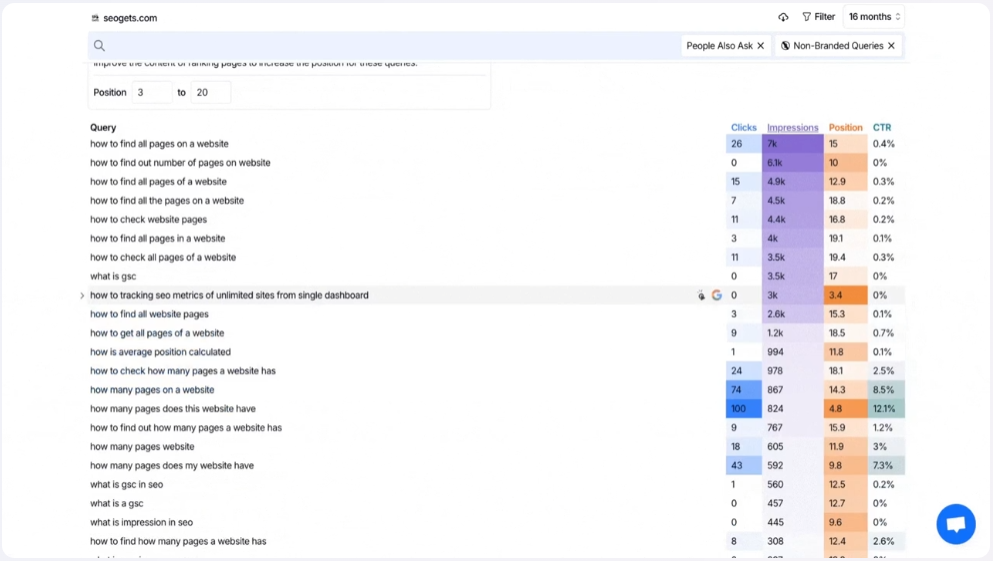Select the 'what is gsc' query row

(x=113, y=277)
